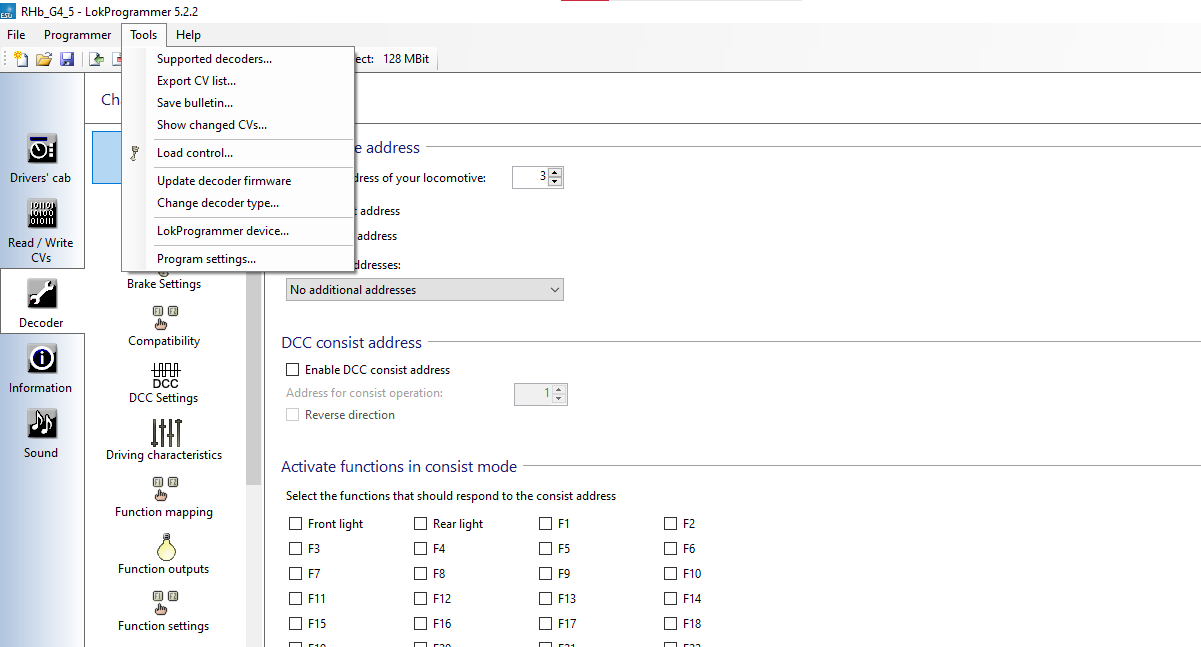Viewport: 1201px width, 647px height.
Task: Open the Read / Write CVs panel
Action: tap(41, 231)
